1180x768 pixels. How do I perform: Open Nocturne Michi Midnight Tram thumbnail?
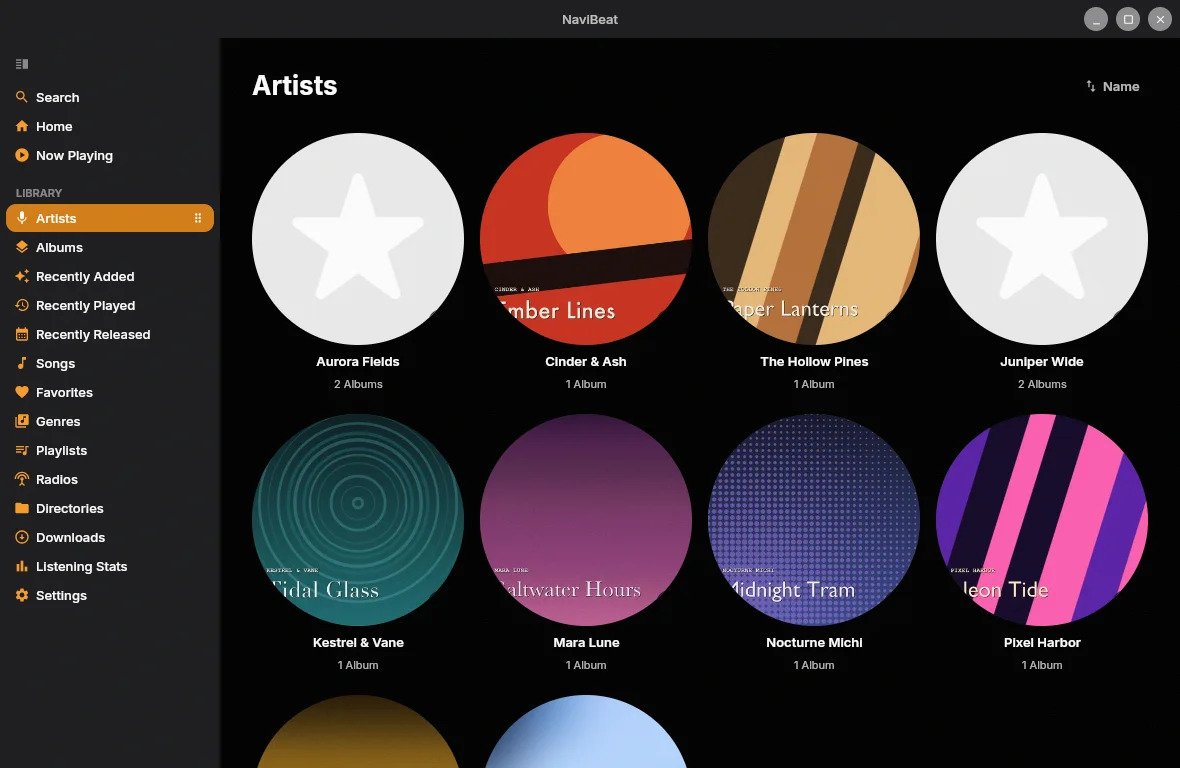(814, 520)
